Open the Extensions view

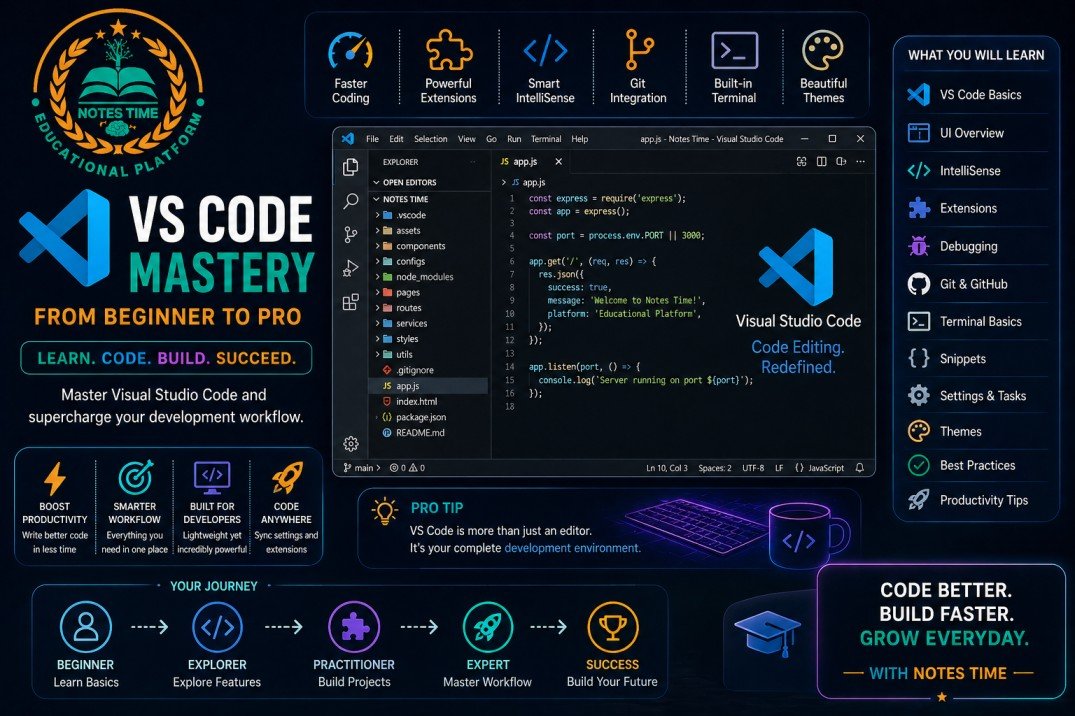click(350, 300)
